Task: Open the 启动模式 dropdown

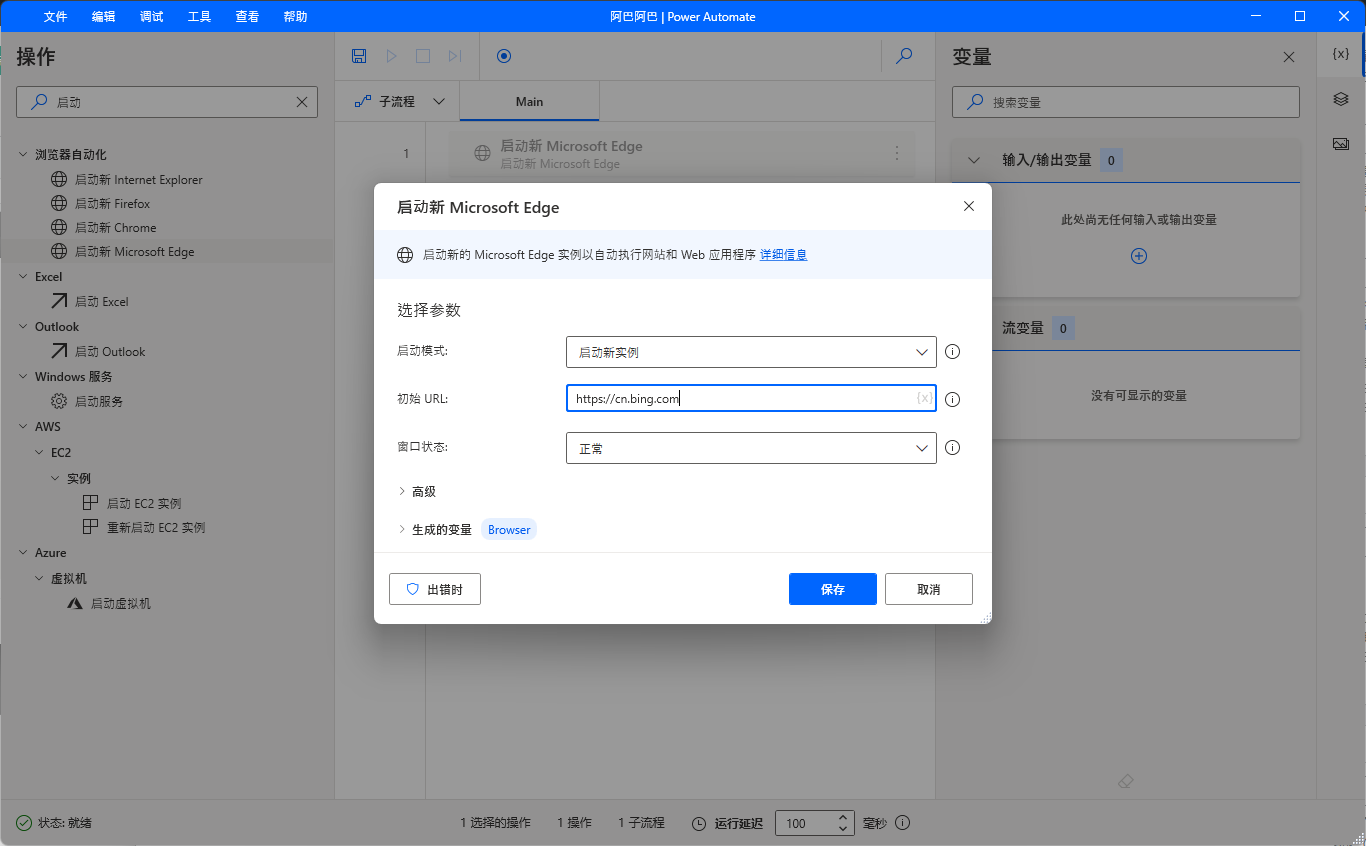Action: [751, 352]
